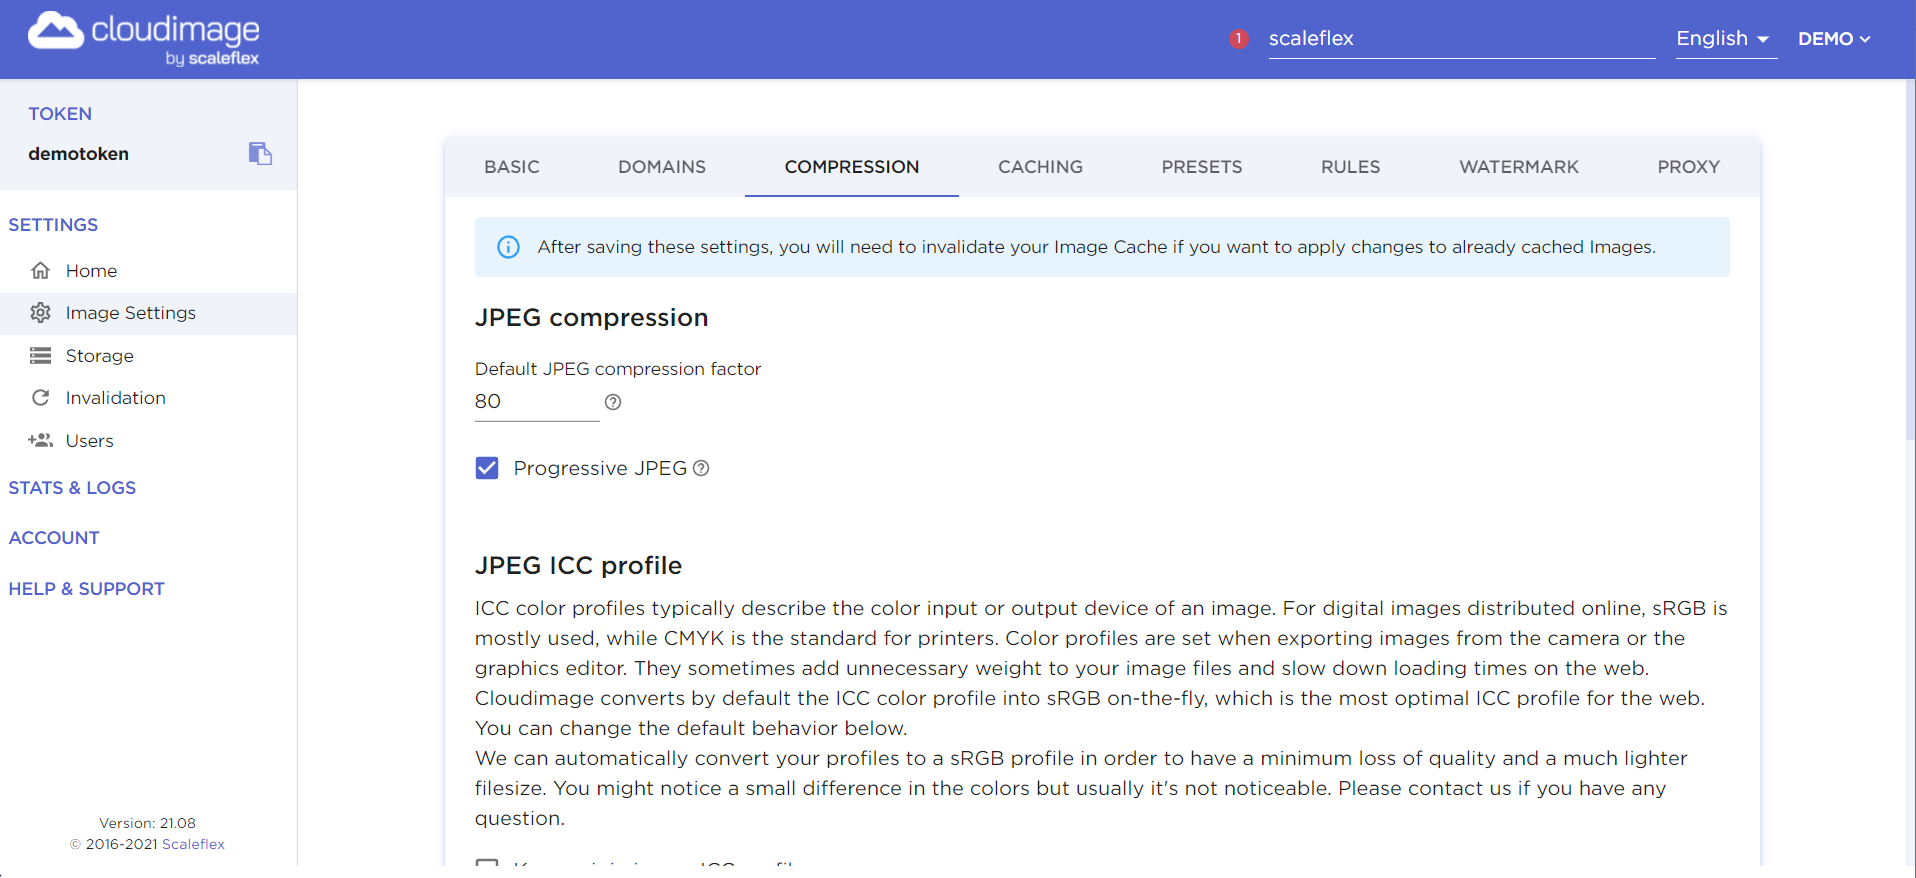Image resolution: width=1916 pixels, height=878 pixels.
Task: Click the Users add-people icon
Action: pyautogui.click(x=41, y=441)
